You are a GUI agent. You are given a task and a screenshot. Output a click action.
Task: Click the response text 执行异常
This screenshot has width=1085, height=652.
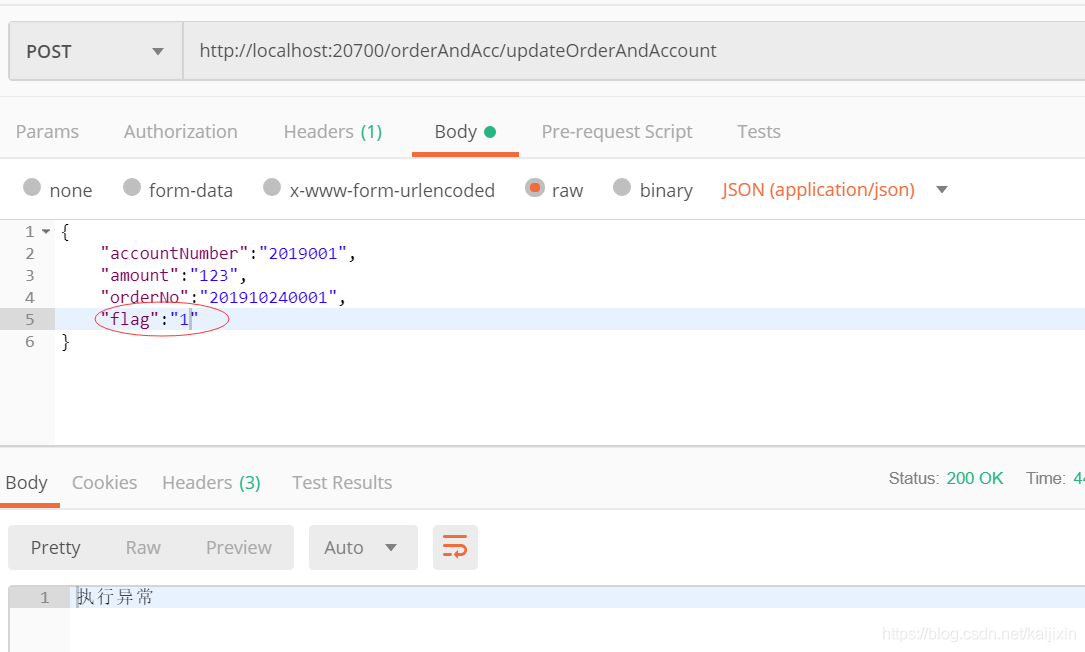pos(115,597)
